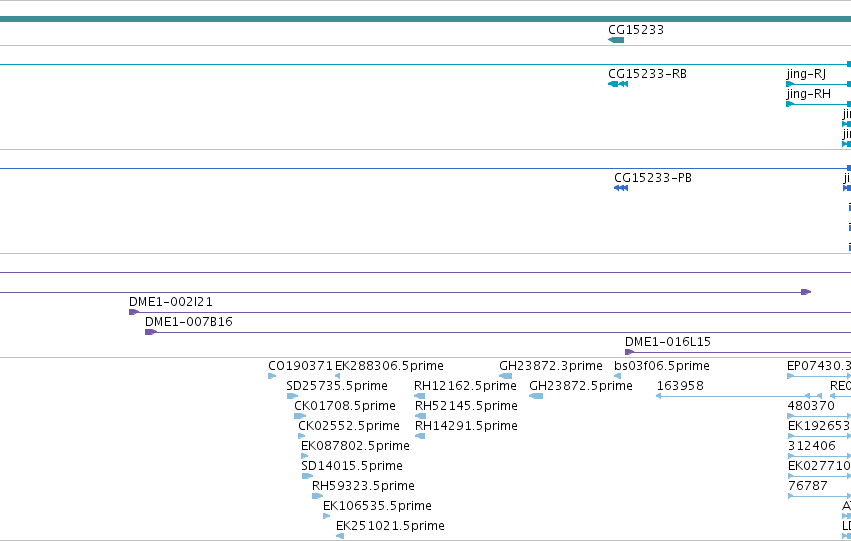The height and width of the screenshot is (541, 851).
Task: Select the CG15233-RB transcript glyph
Action: coord(618,84)
